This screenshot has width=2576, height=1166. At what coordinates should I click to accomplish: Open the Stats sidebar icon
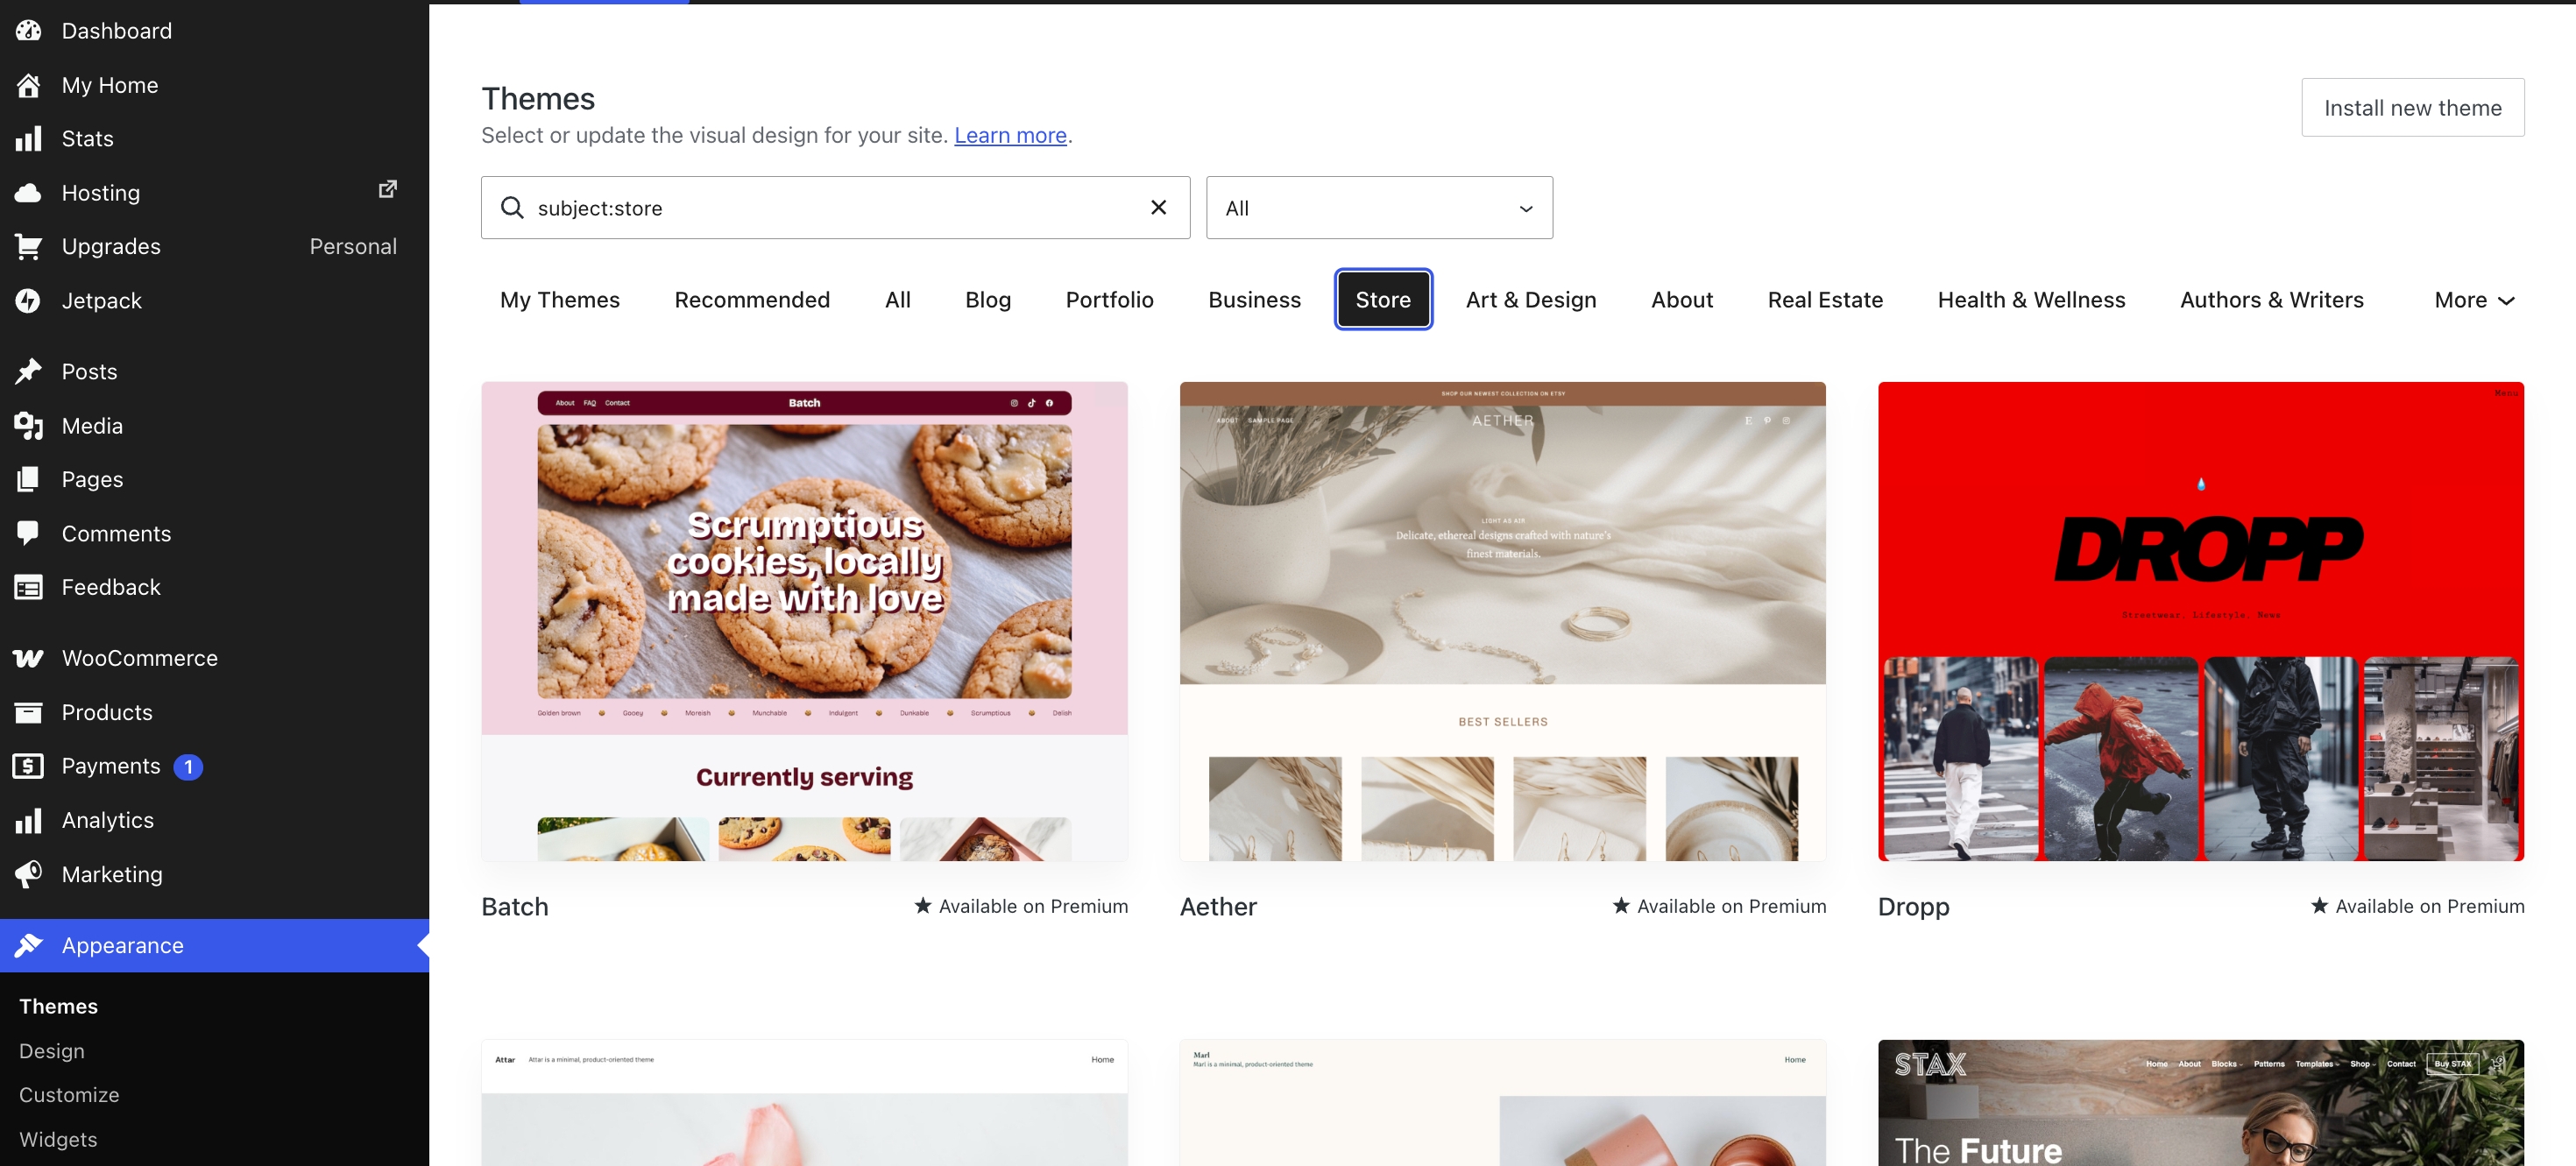tap(30, 138)
